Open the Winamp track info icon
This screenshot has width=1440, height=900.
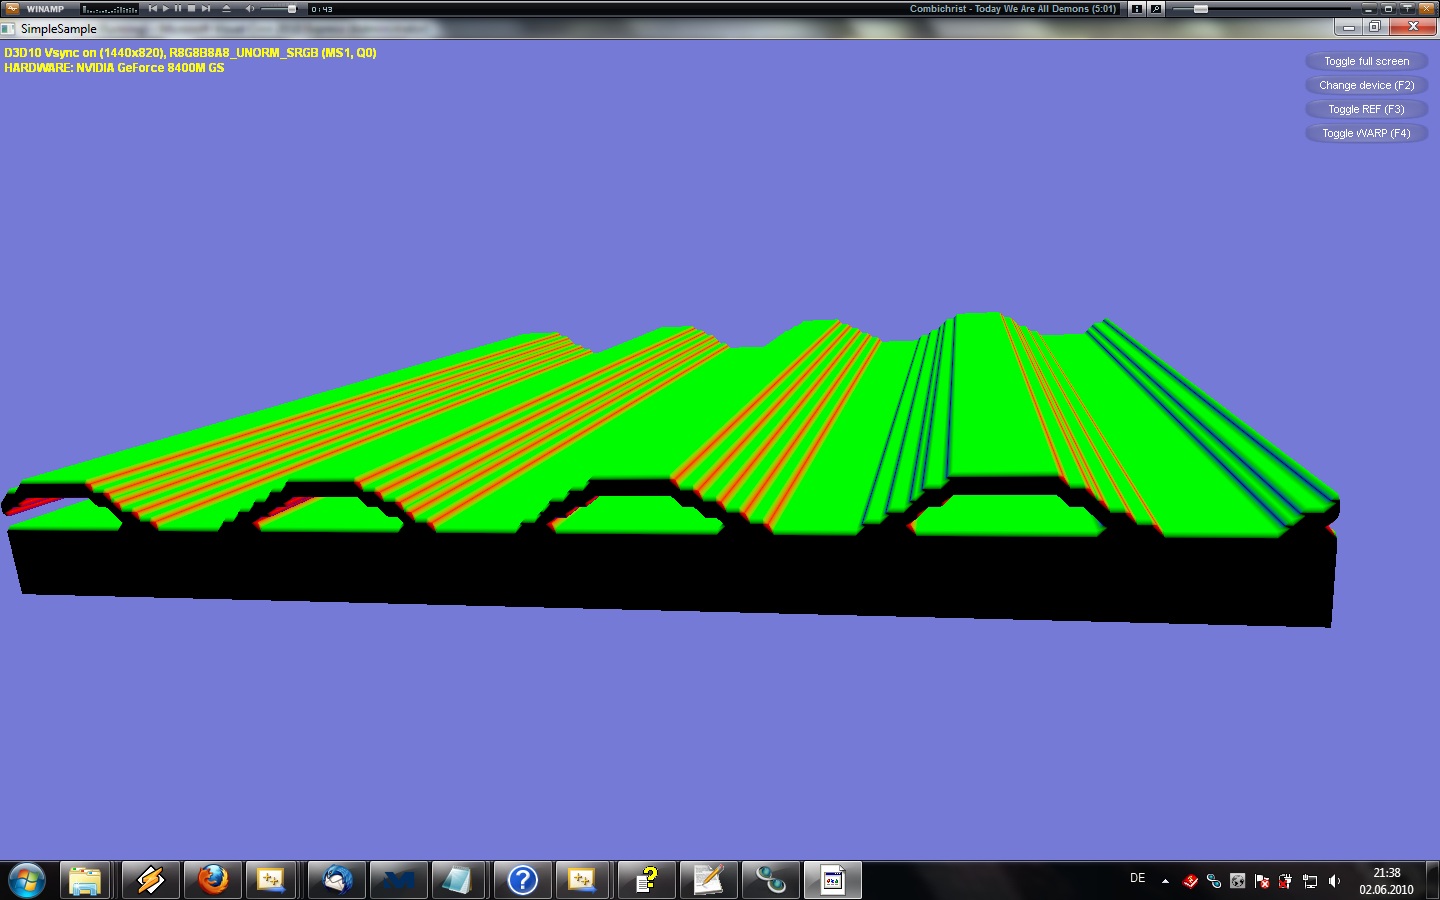click(x=1137, y=9)
